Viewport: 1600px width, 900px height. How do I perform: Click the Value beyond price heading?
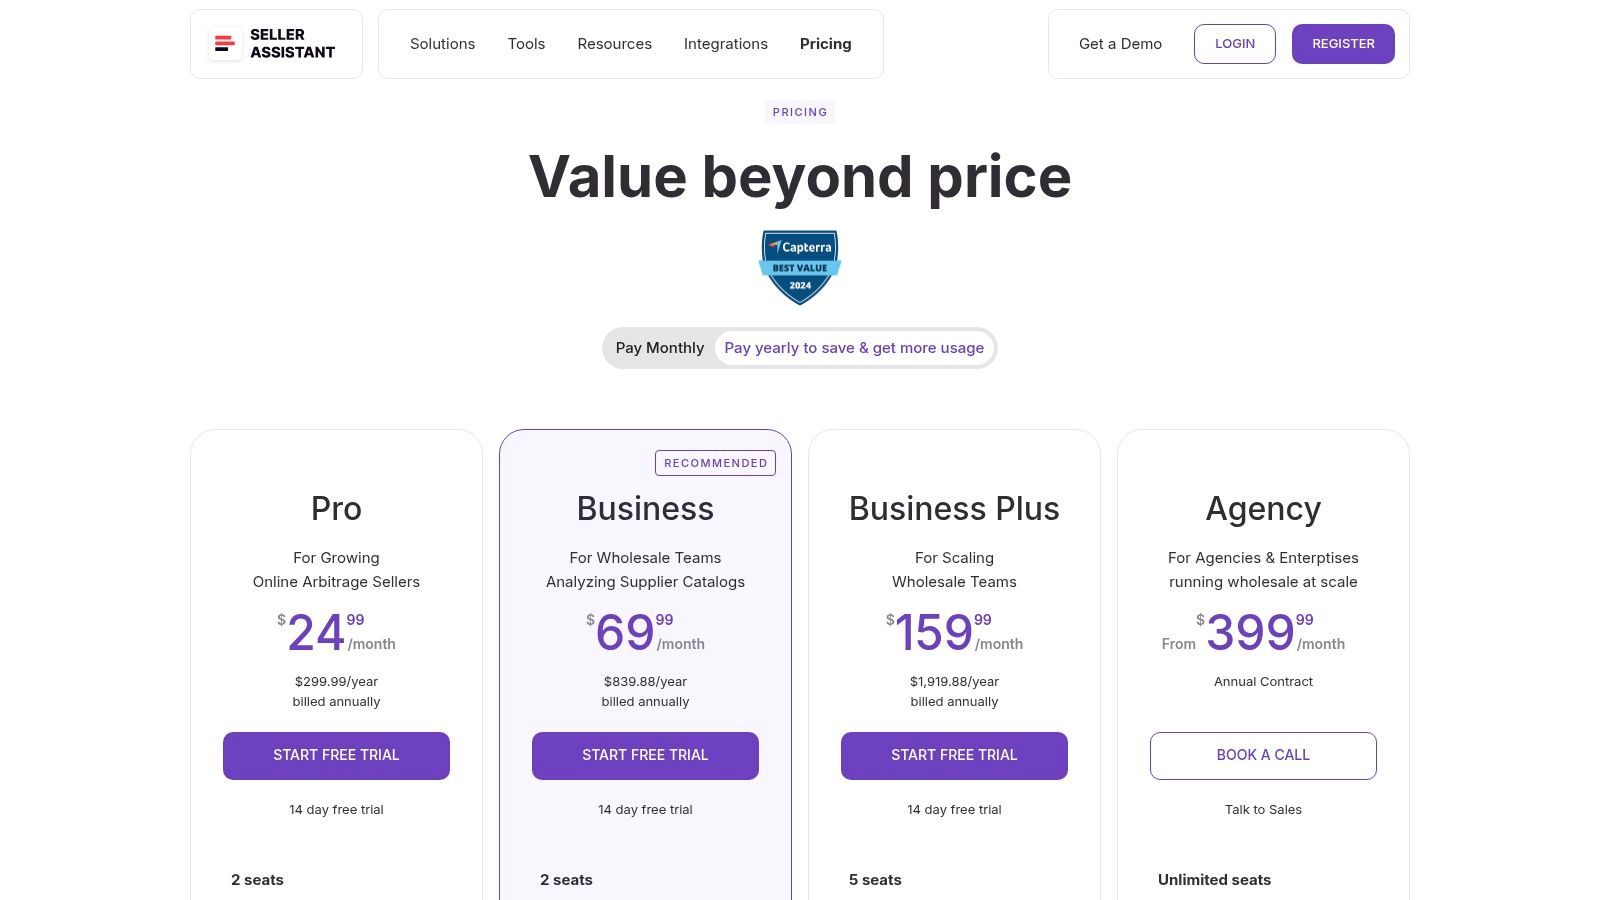tap(800, 176)
